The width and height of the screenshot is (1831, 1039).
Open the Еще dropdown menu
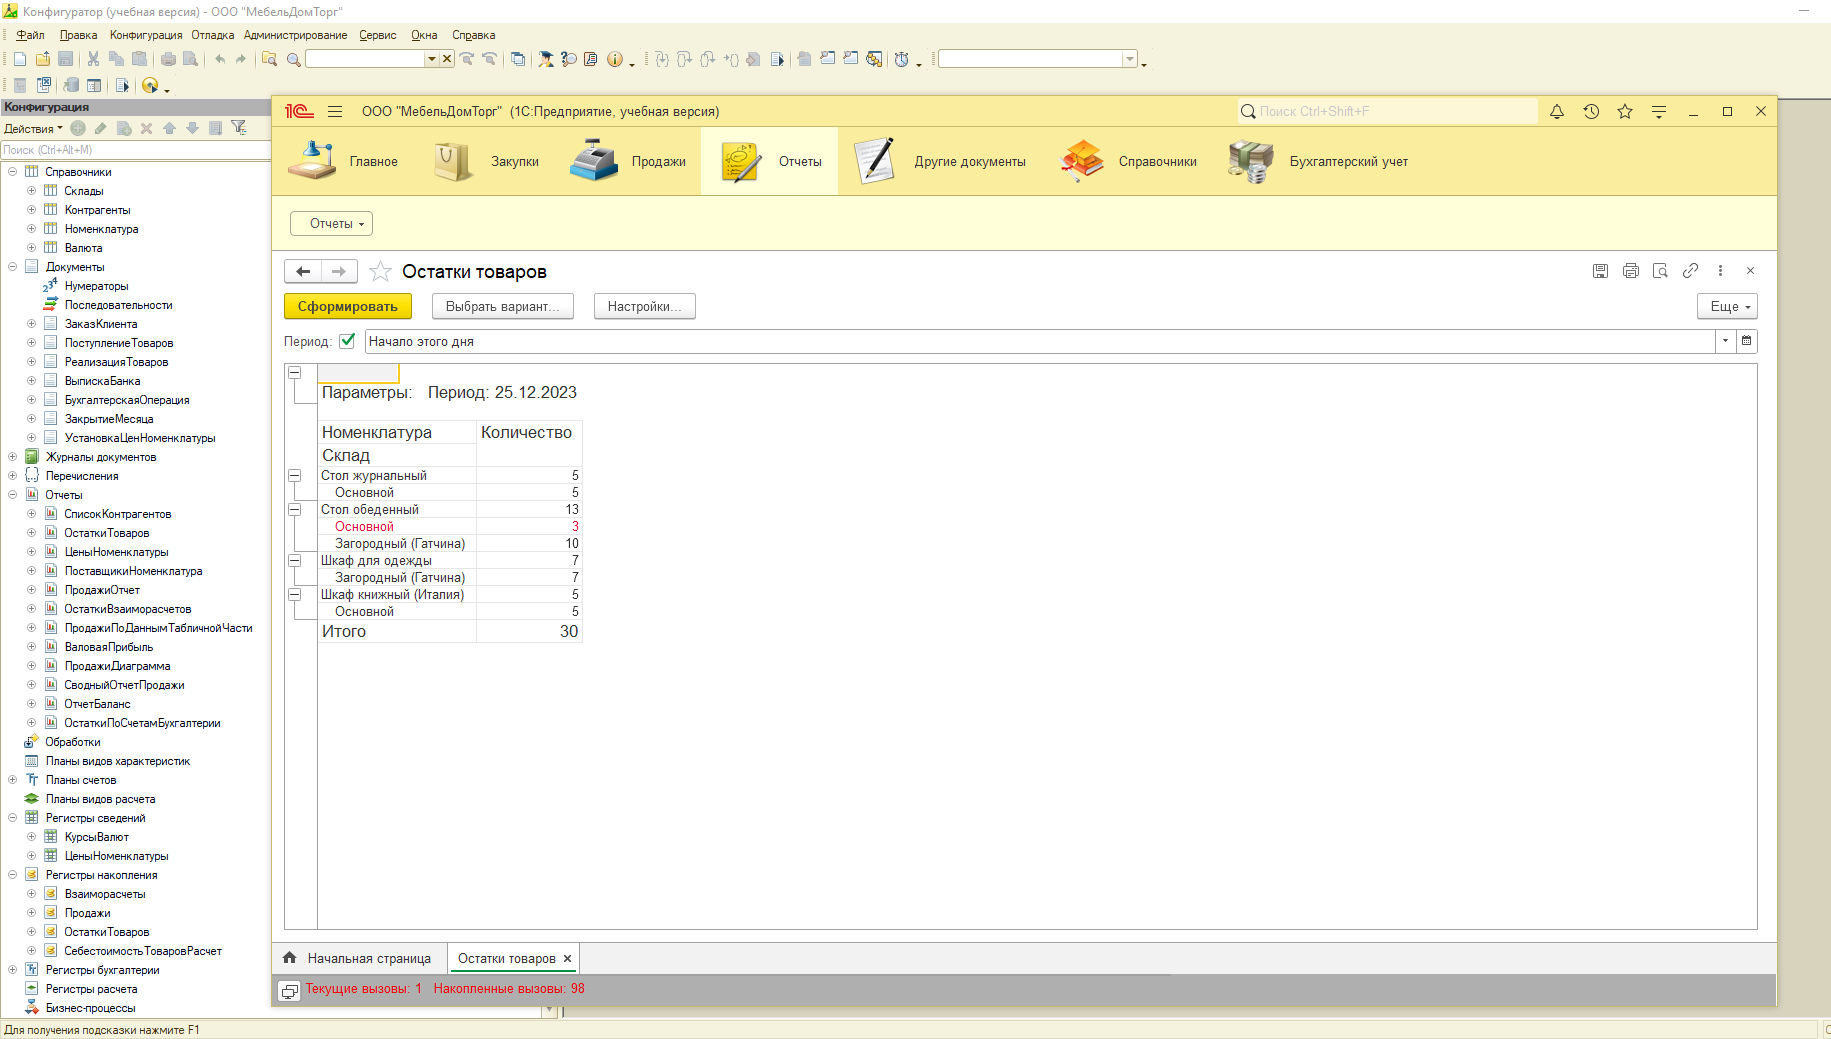click(x=1727, y=307)
